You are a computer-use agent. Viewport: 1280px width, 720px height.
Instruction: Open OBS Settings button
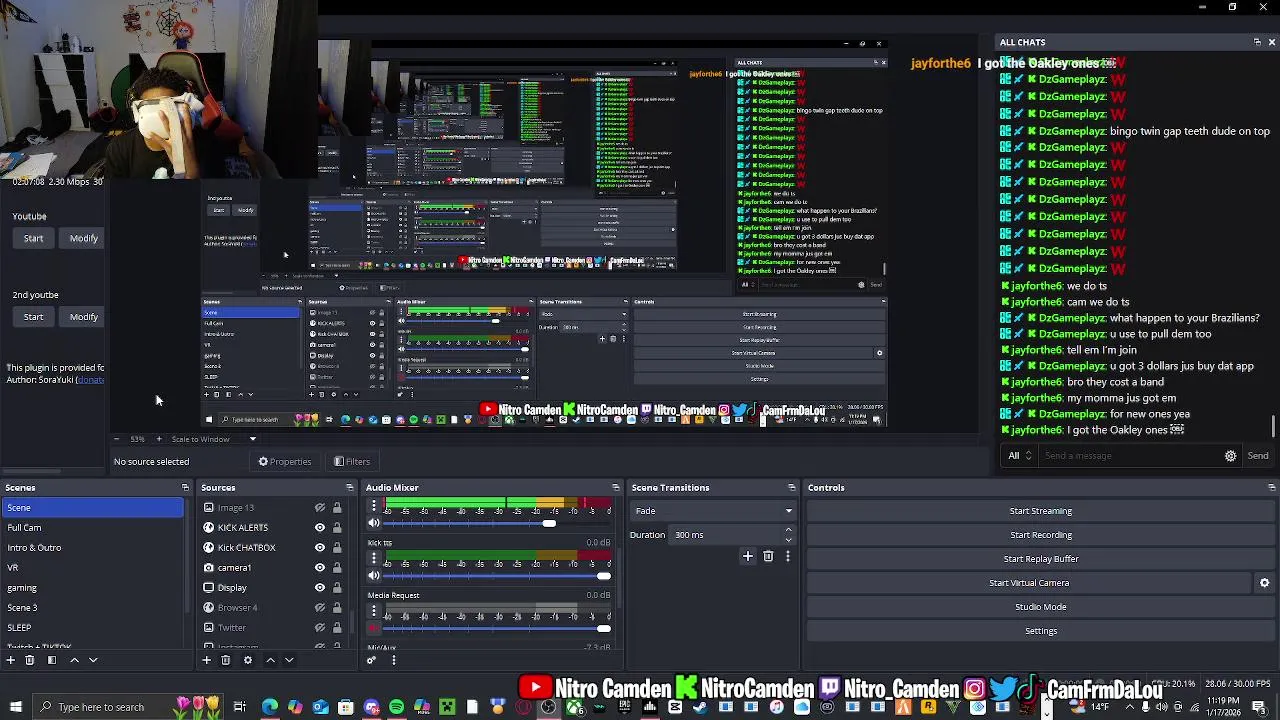1040,631
